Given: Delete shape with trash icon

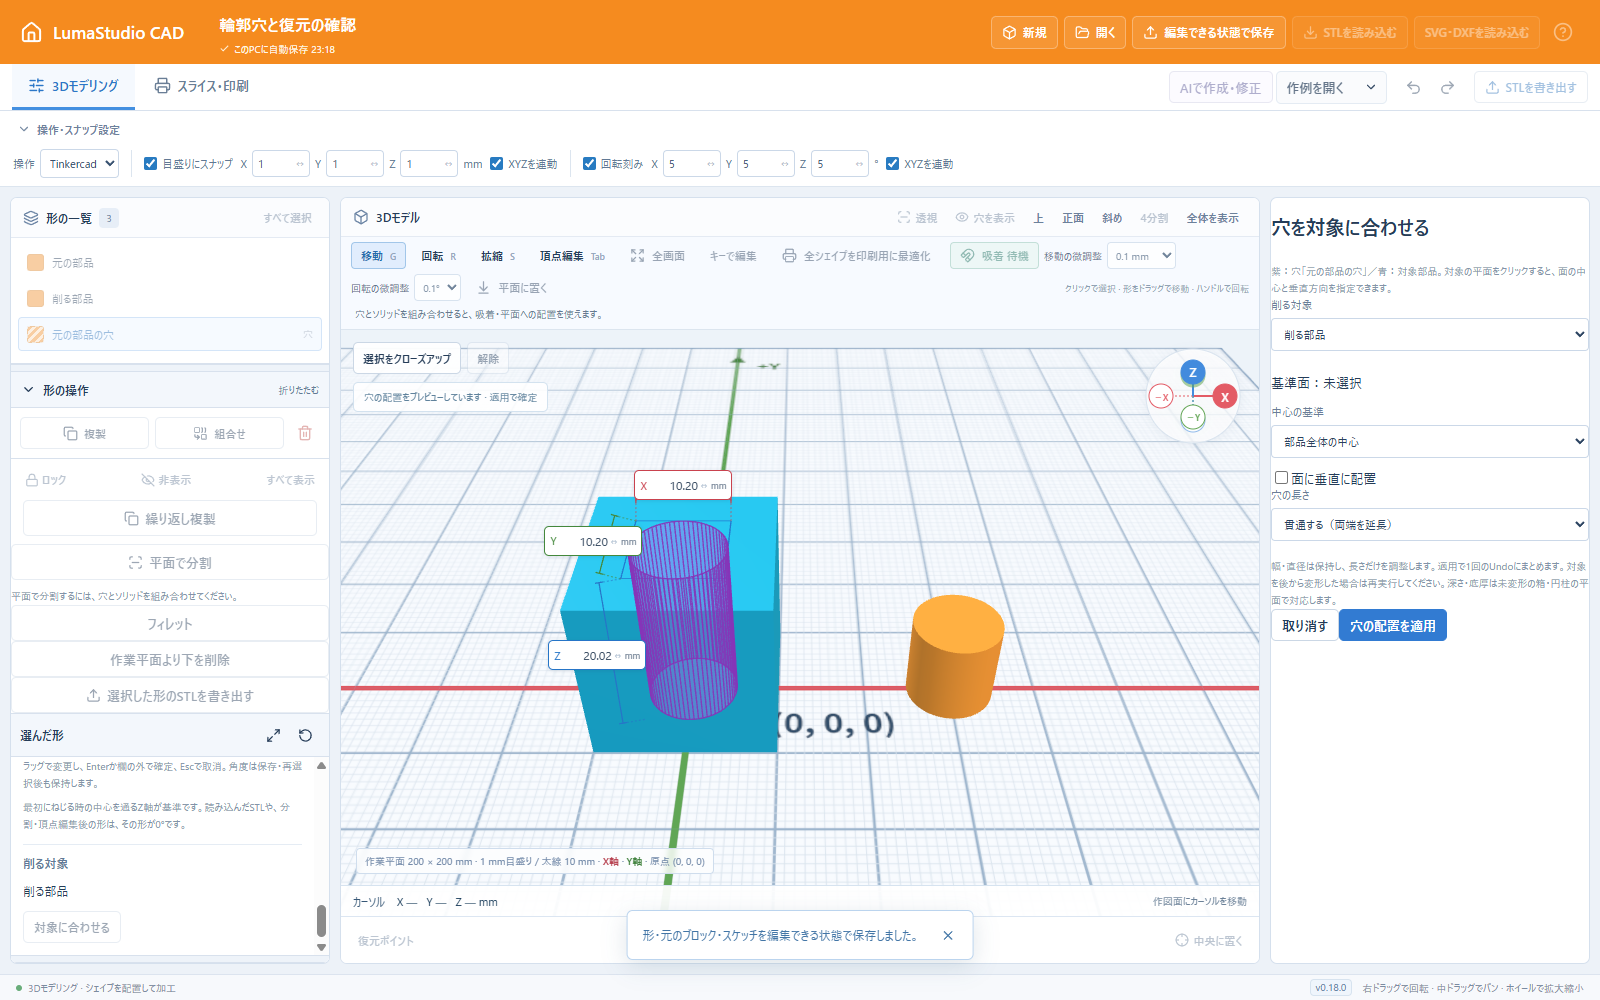Looking at the screenshot, I should [x=305, y=433].
